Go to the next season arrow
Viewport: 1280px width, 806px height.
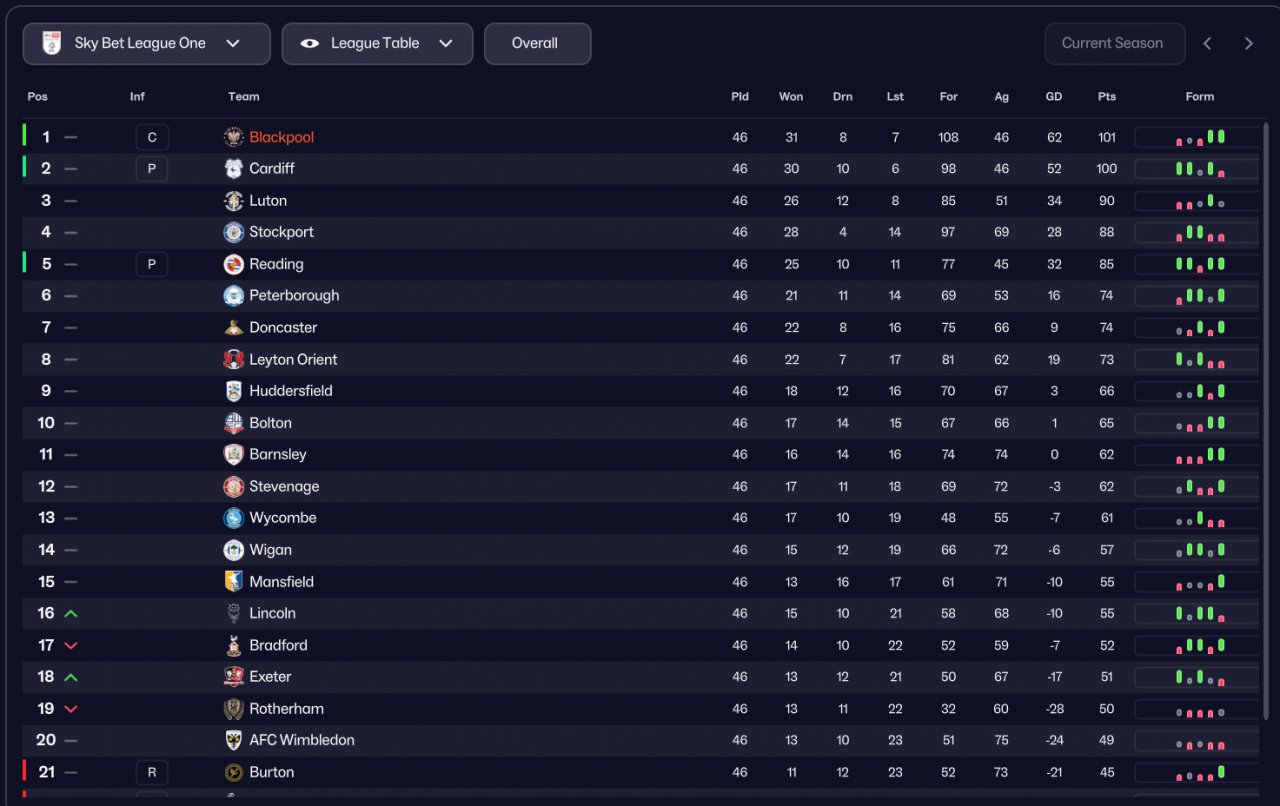pyautogui.click(x=1248, y=44)
